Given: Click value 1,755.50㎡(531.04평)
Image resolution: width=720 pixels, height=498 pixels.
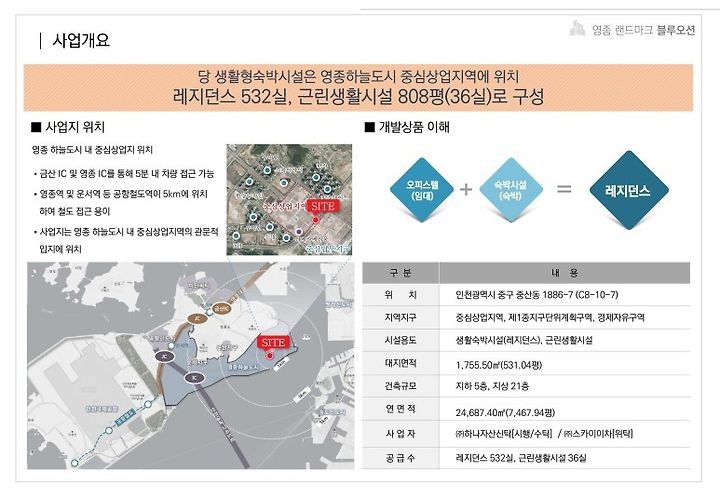Looking at the screenshot, I should pos(499,365).
